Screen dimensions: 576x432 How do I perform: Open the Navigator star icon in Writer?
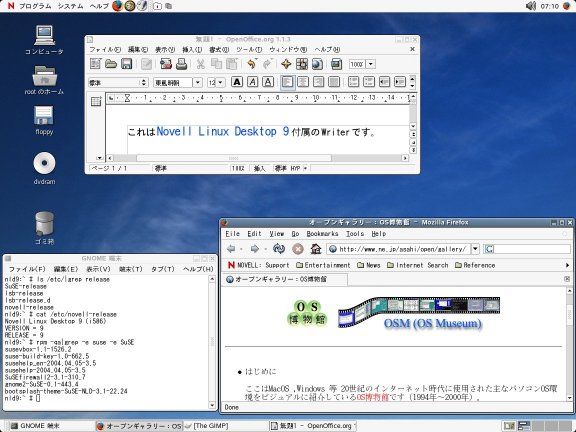[286, 64]
